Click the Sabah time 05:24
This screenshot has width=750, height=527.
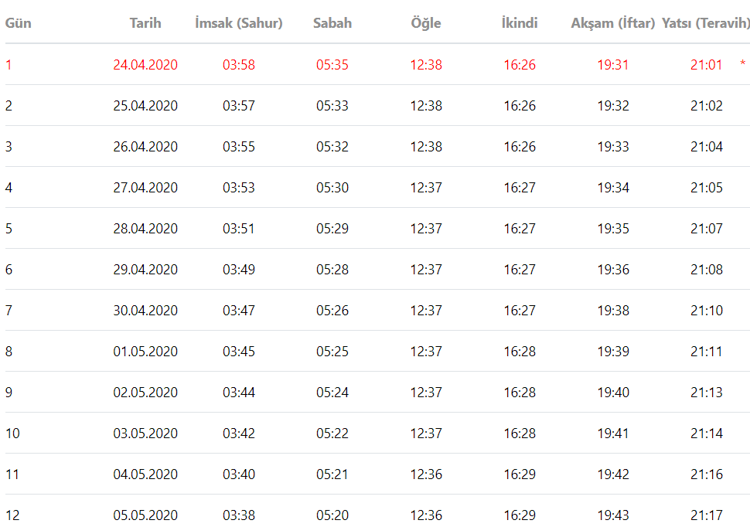(332, 392)
